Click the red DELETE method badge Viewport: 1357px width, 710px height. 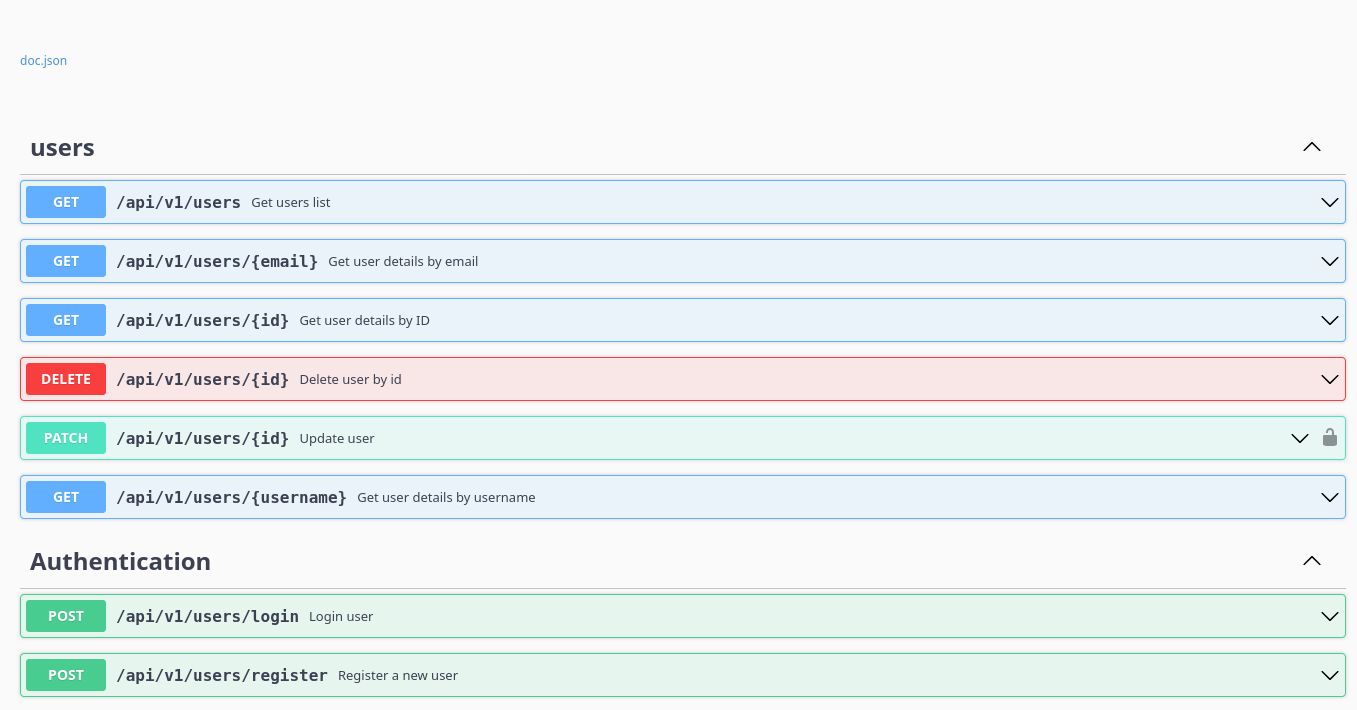click(x=66, y=379)
